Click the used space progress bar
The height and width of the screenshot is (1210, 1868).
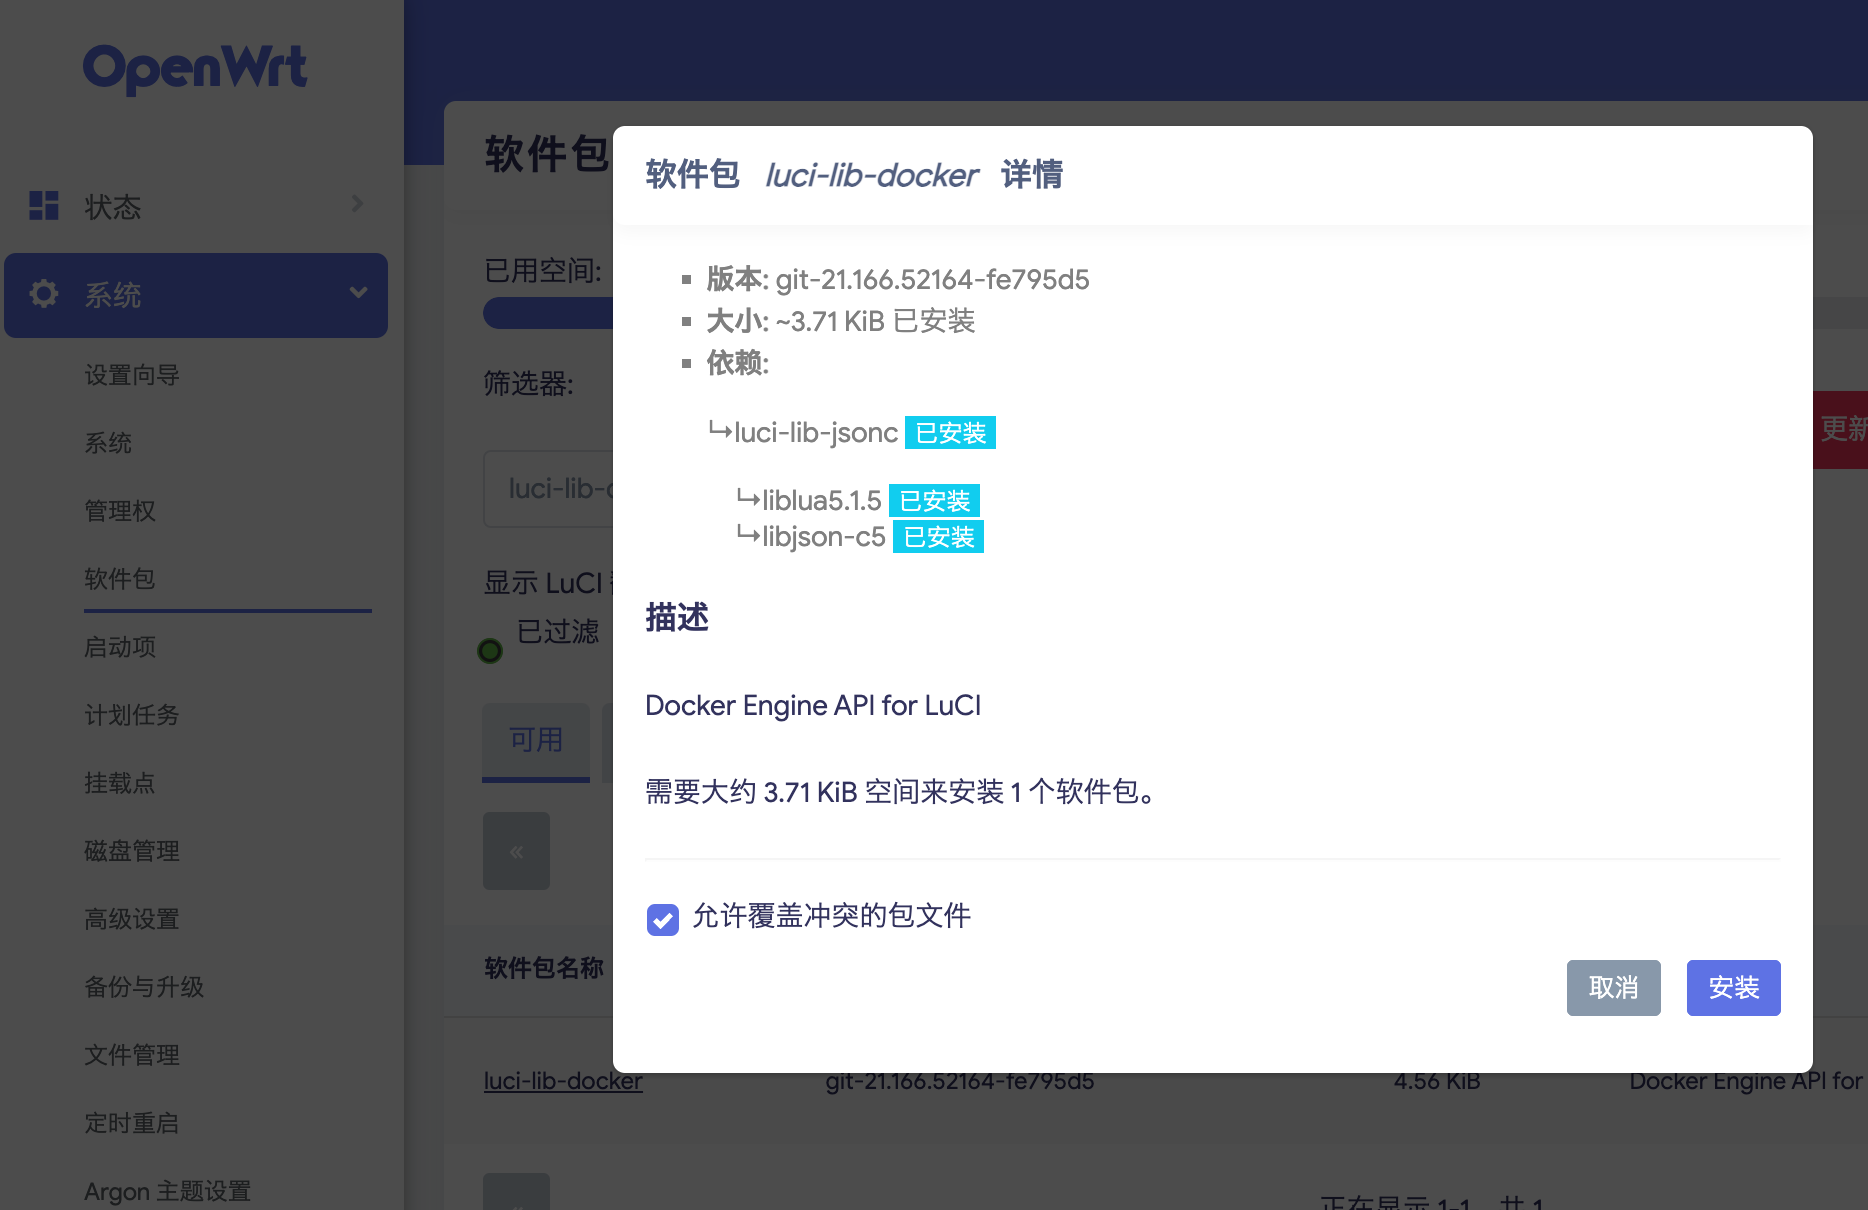tap(548, 313)
